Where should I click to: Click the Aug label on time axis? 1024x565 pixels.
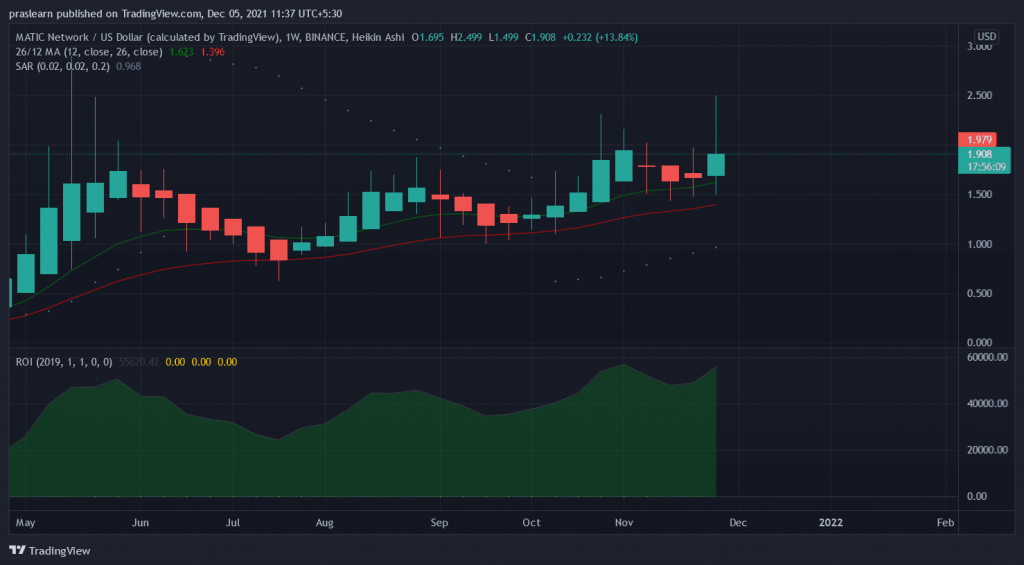pos(324,522)
